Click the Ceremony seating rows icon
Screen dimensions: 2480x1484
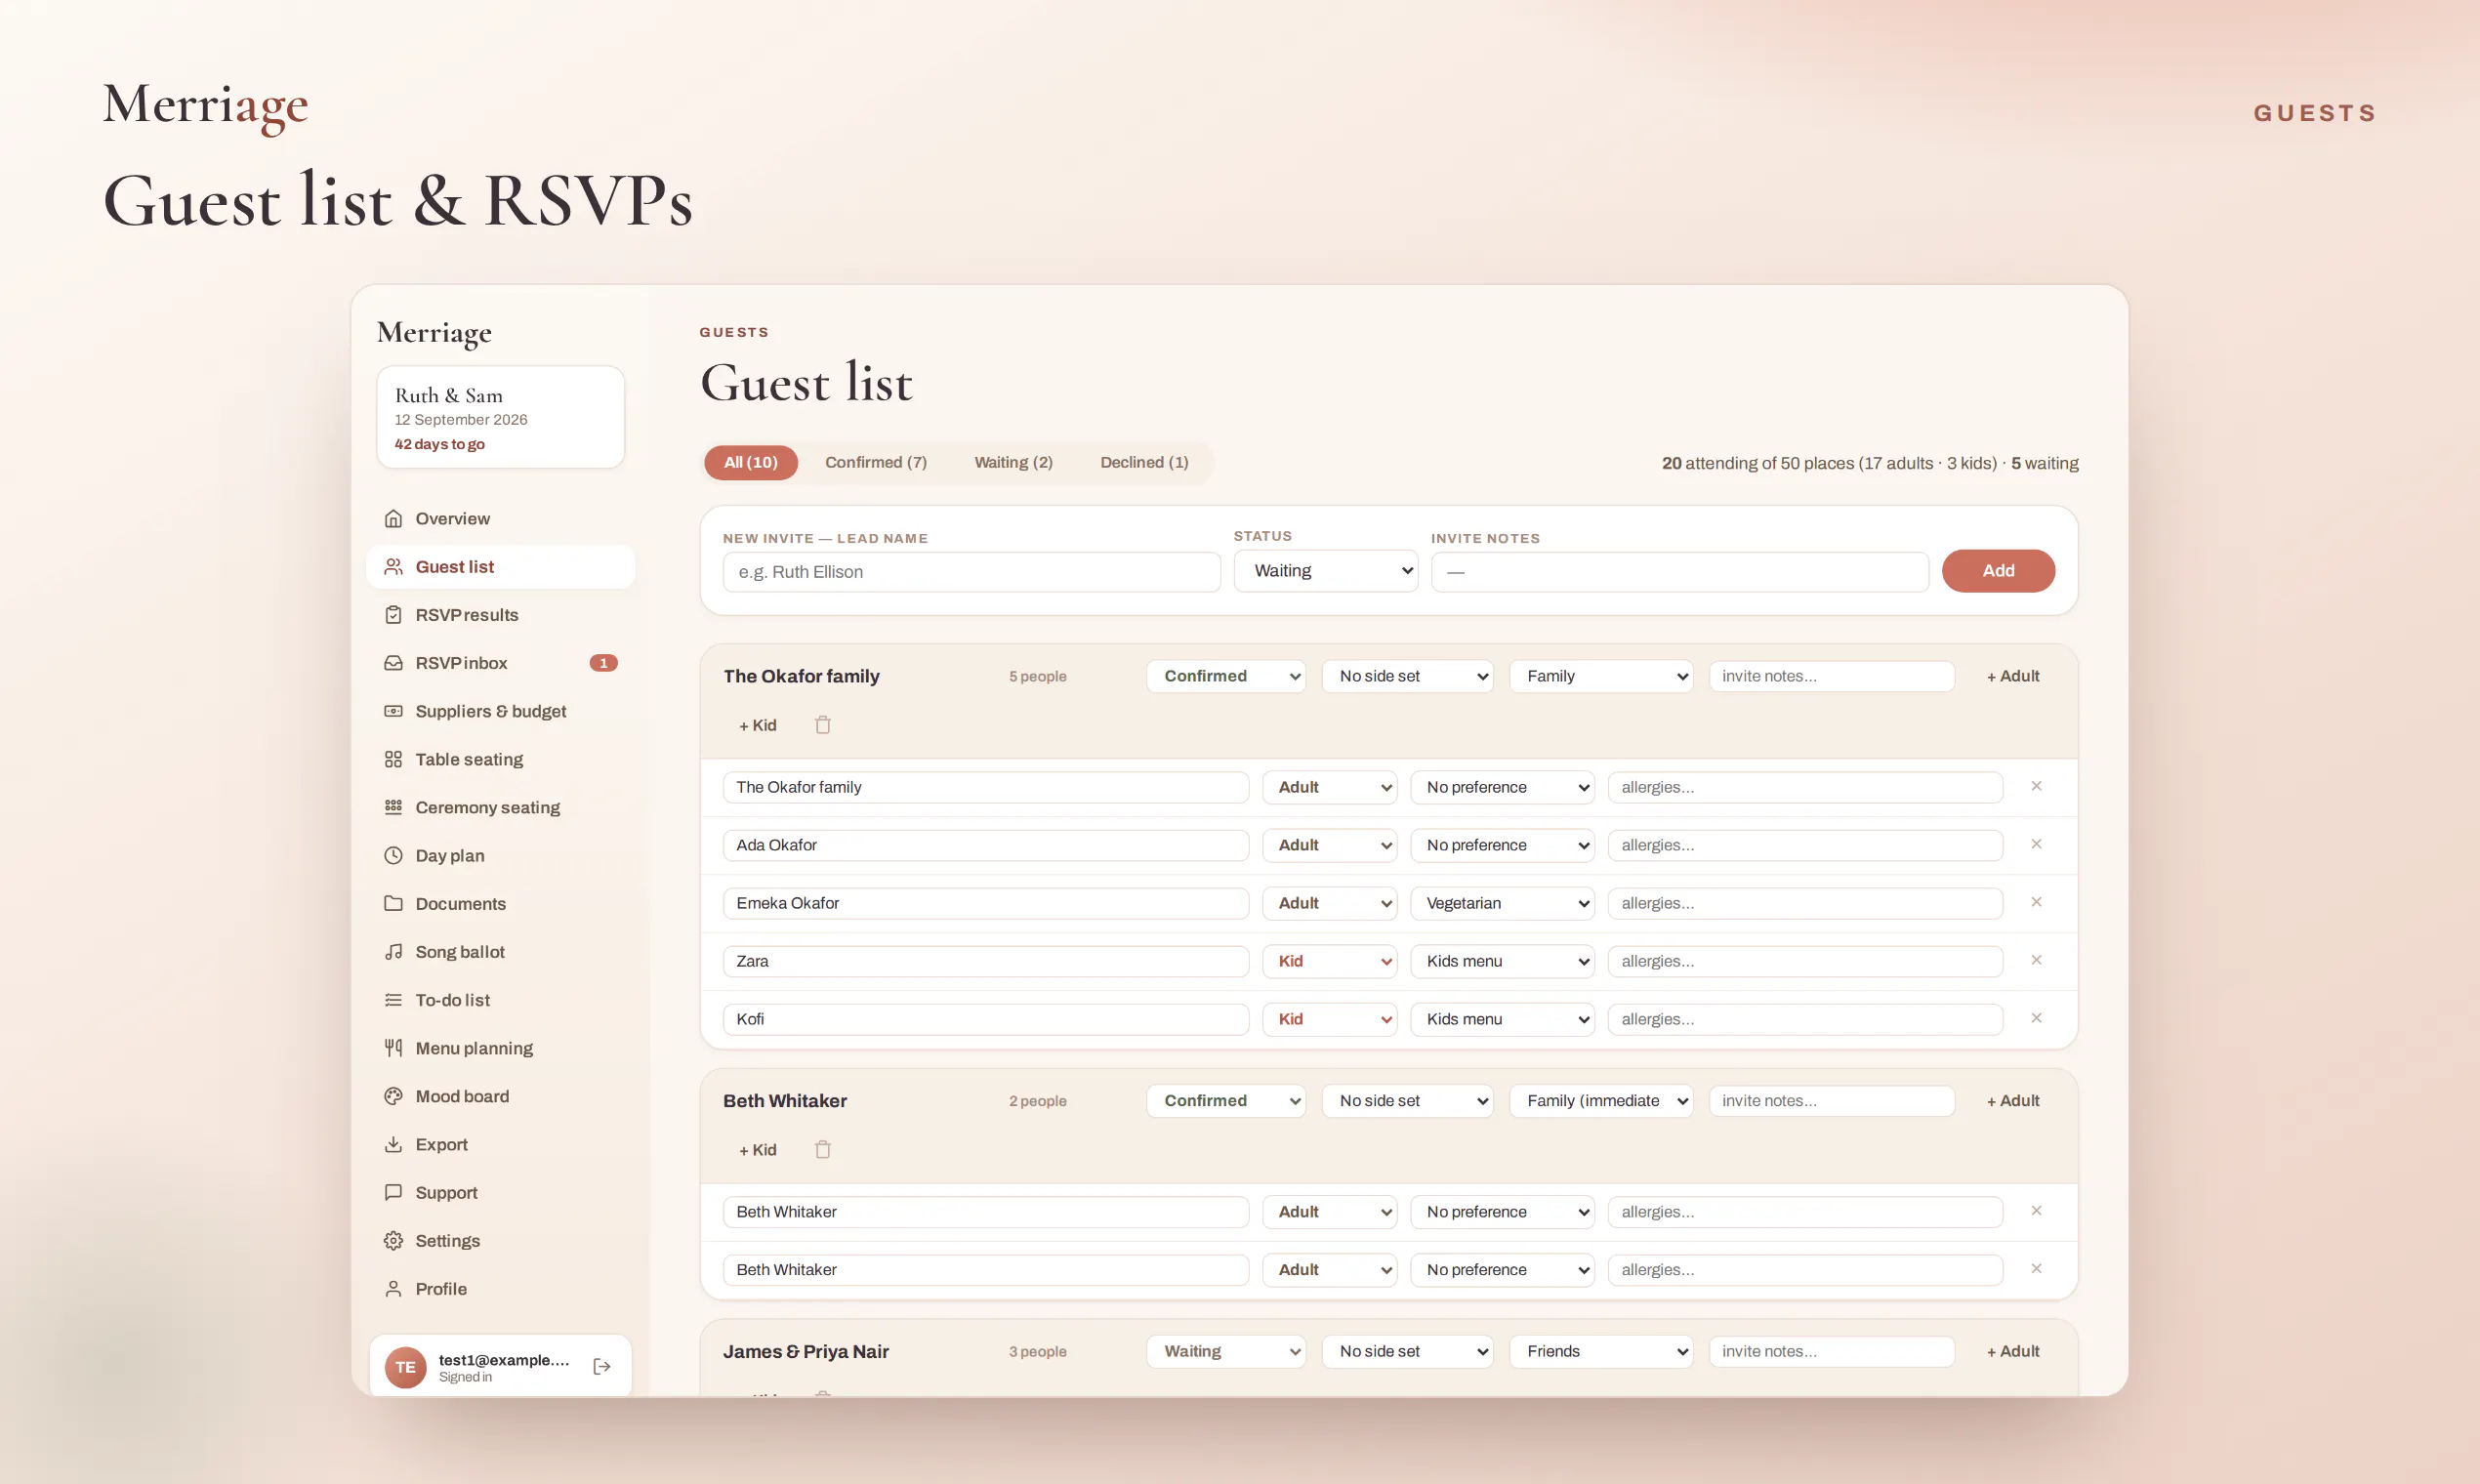393,807
